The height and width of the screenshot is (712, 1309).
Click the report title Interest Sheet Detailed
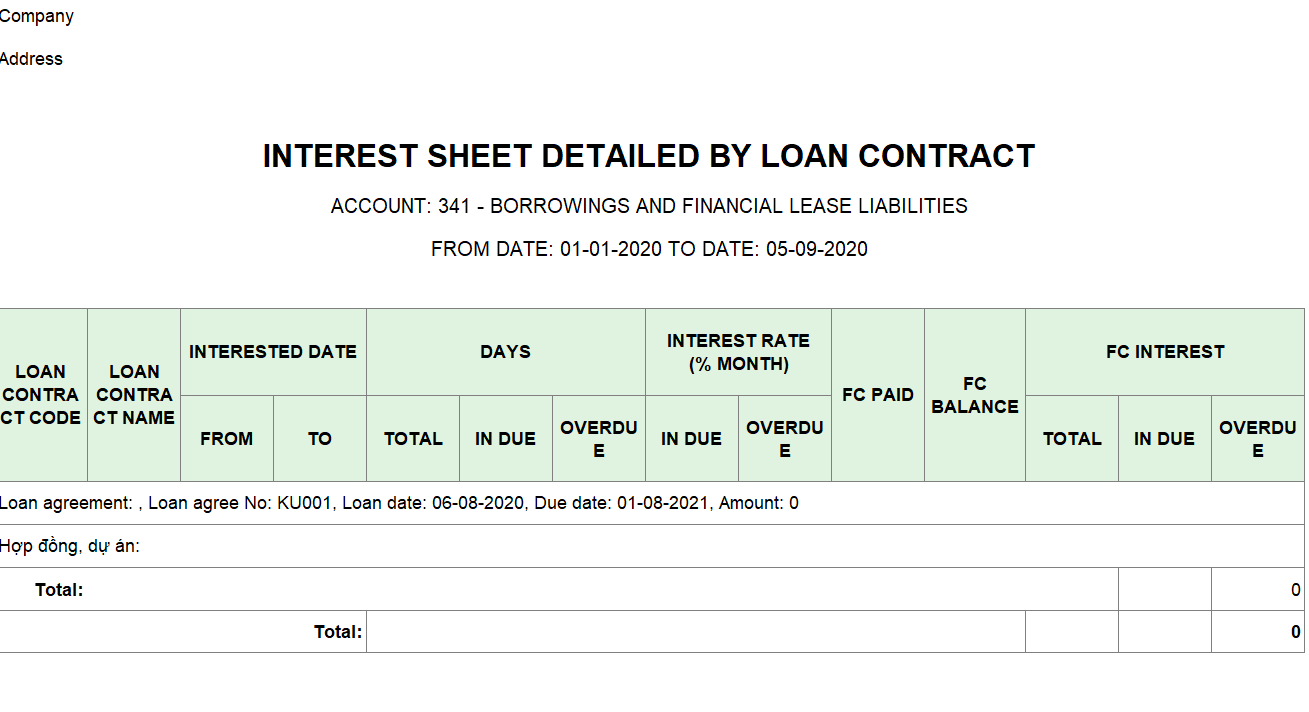coord(648,156)
